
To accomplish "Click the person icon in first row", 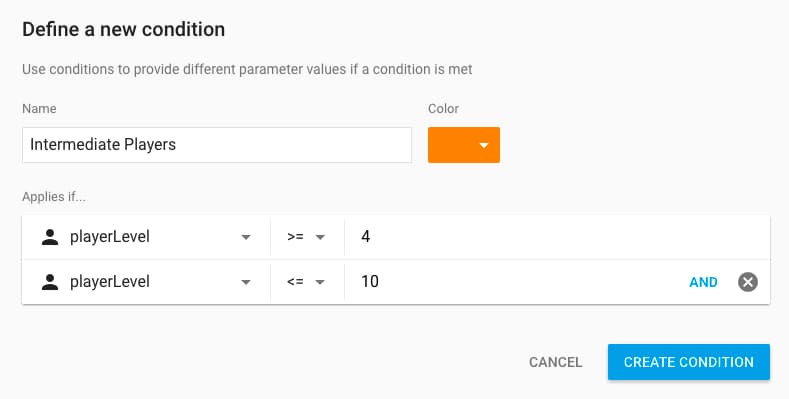I will click(50, 237).
